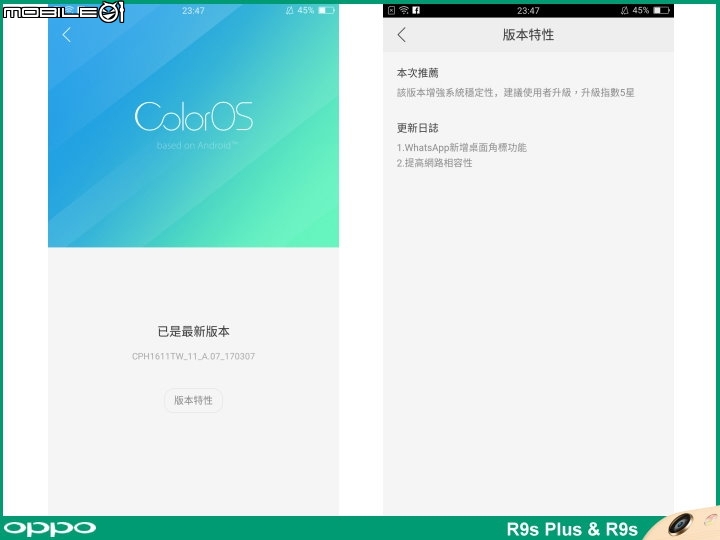
Task: Tap the Wi-Fi icon in right status bar
Action: pyautogui.click(x=404, y=10)
